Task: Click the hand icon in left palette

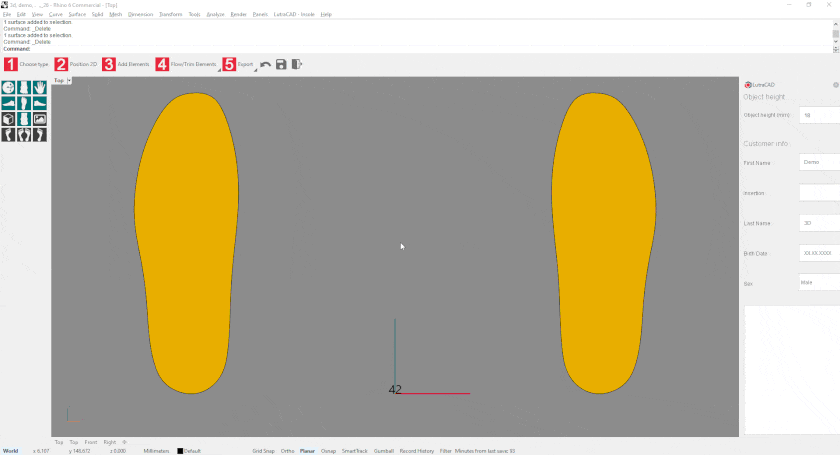Action: pos(39,88)
